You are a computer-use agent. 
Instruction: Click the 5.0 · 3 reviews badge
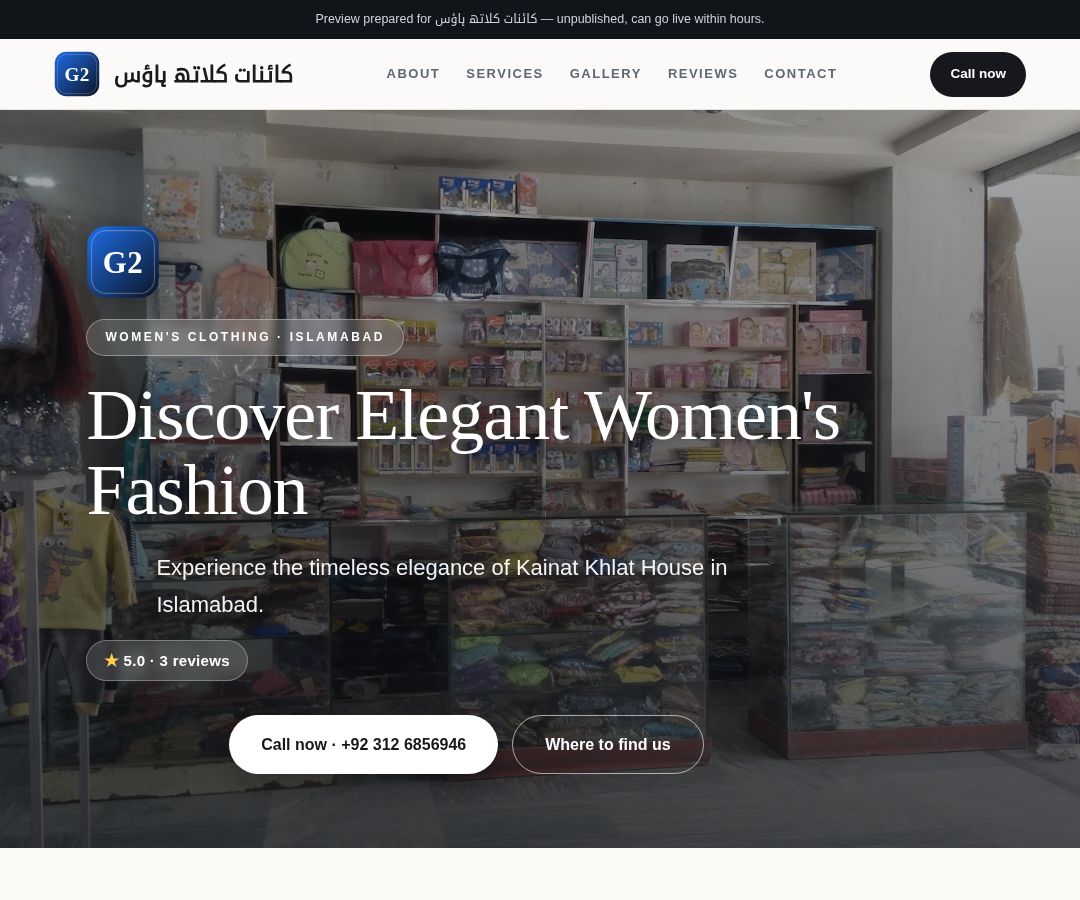click(x=167, y=660)
